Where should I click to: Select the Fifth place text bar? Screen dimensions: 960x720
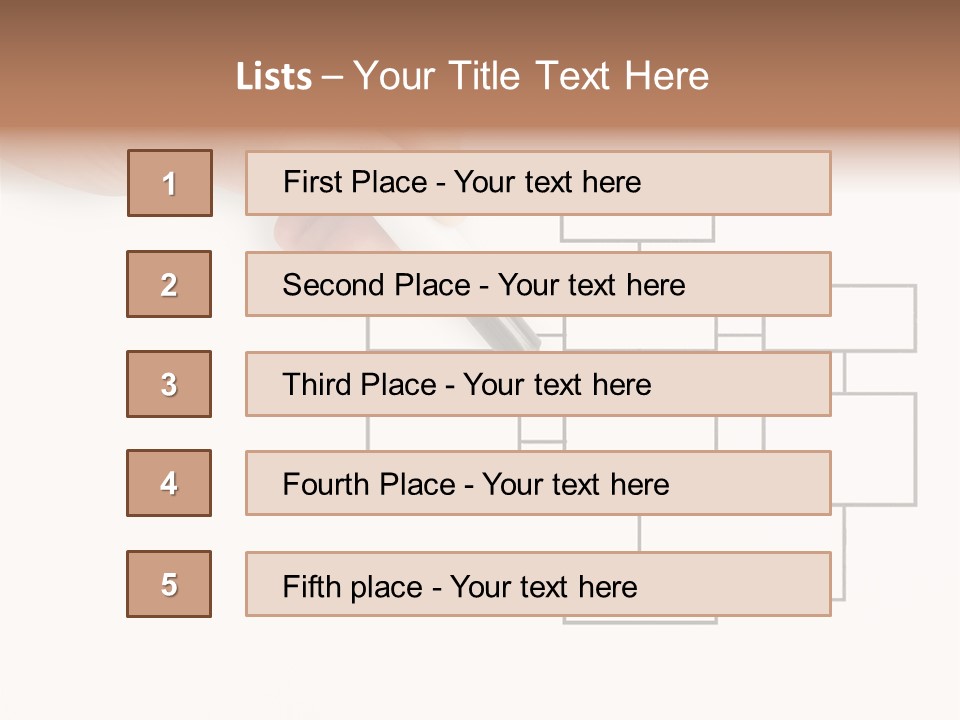coord(538,584)
